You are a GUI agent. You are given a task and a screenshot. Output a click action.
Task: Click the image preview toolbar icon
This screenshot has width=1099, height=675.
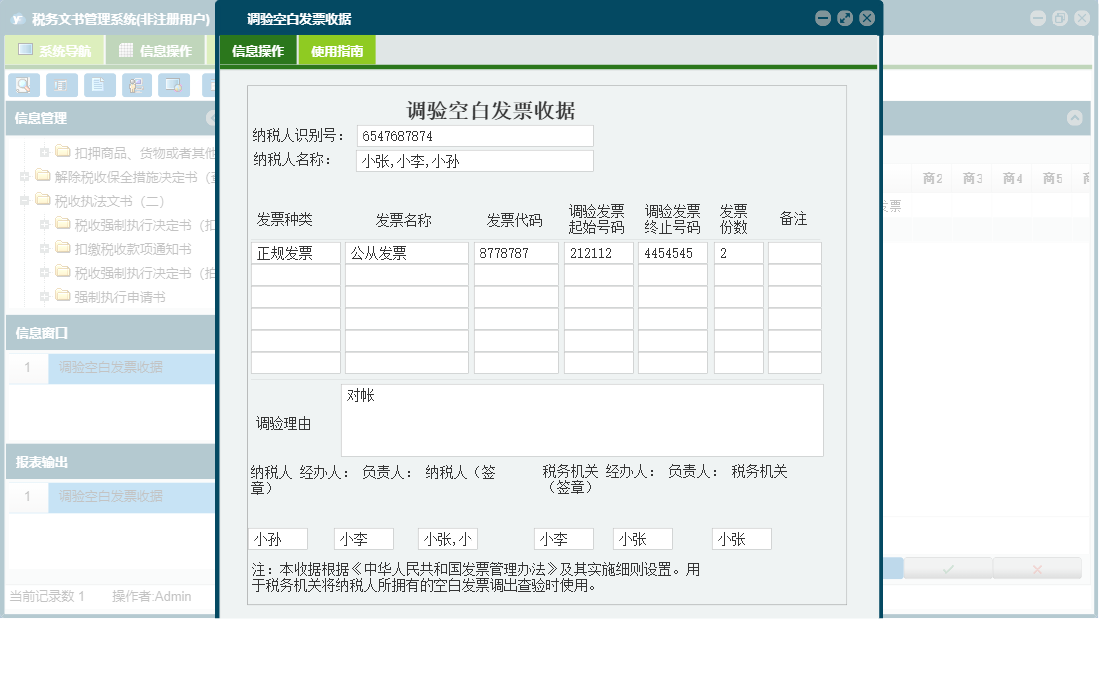point(174,85)
